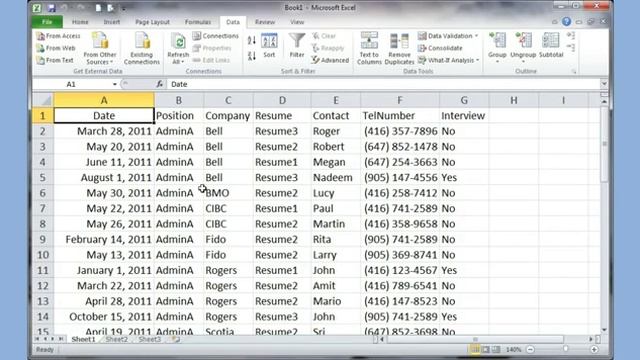Image resolution: width=640 pixels, height=360 pixels.
Task: Switch to Sheet3 tab
Action: point(149,339)
